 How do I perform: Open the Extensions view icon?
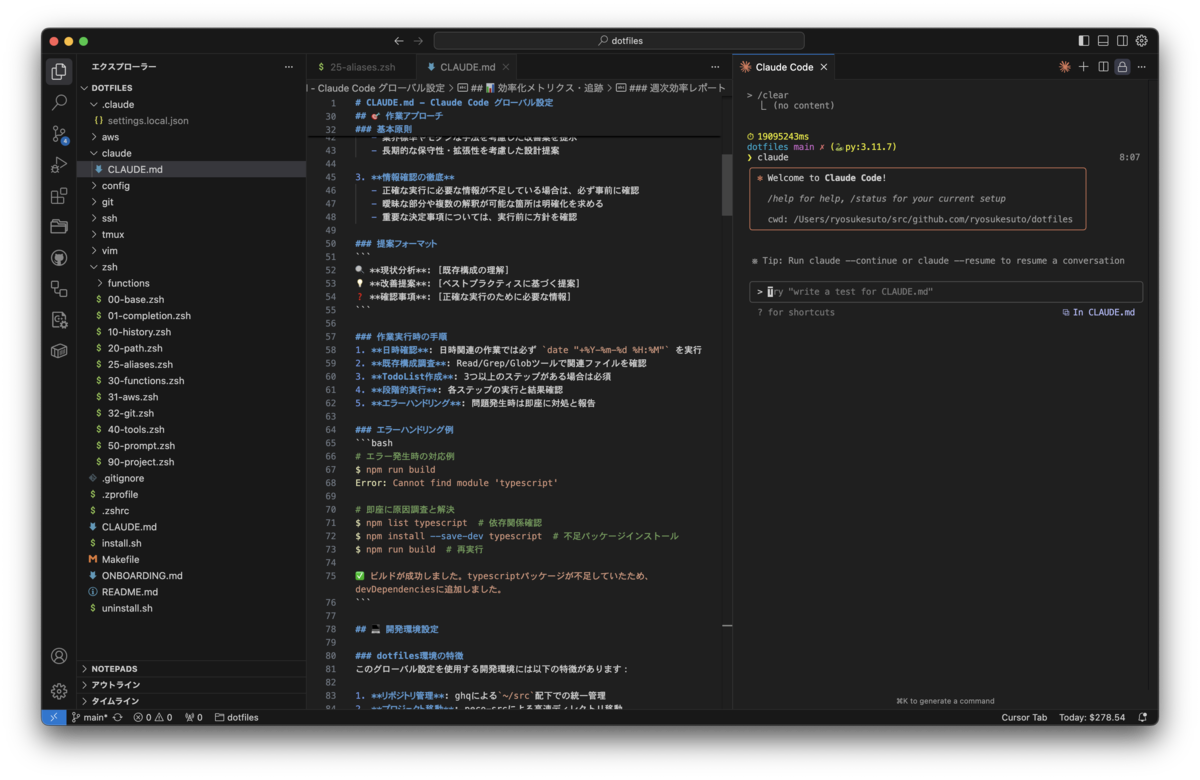[x=59, y=196]
